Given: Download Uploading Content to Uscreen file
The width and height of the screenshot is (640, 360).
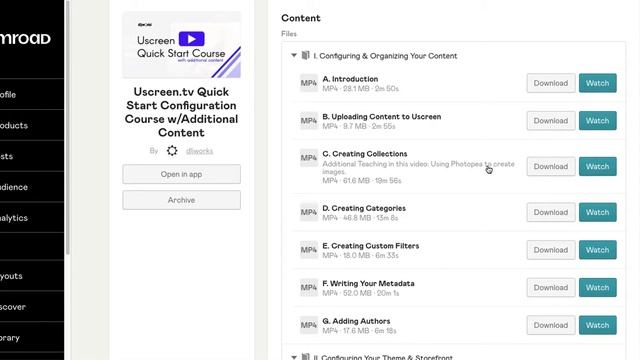Looking at the screenshot, I should coord(551,121).
